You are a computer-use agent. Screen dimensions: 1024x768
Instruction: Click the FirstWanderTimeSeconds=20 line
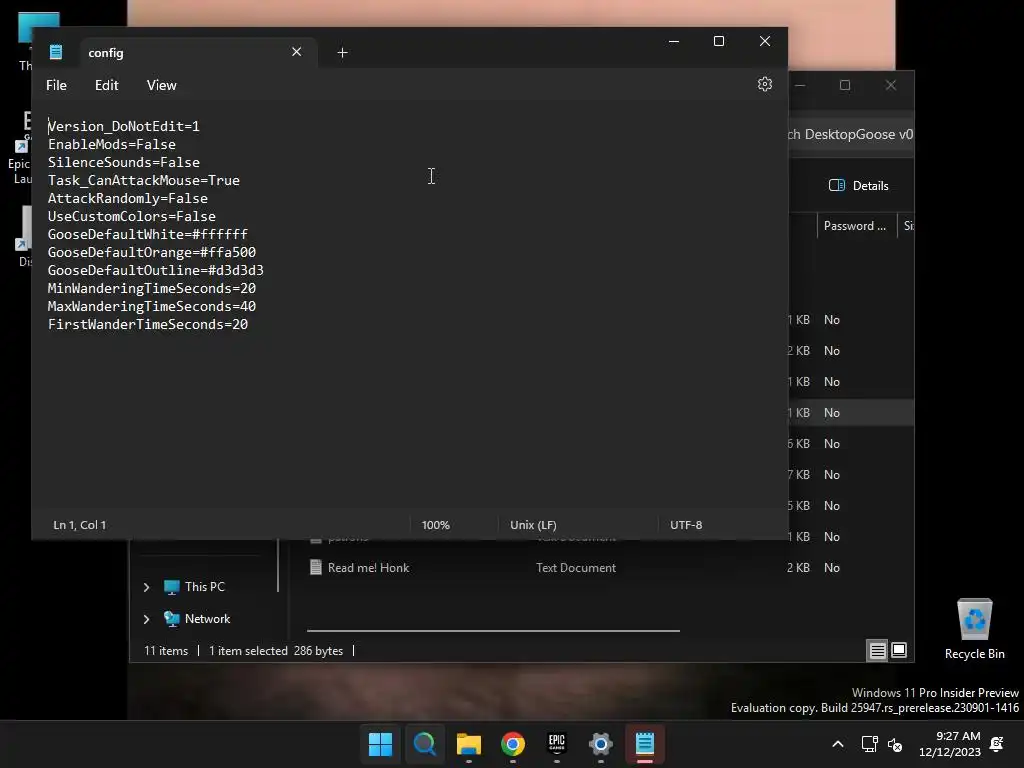tap(148, 325)
